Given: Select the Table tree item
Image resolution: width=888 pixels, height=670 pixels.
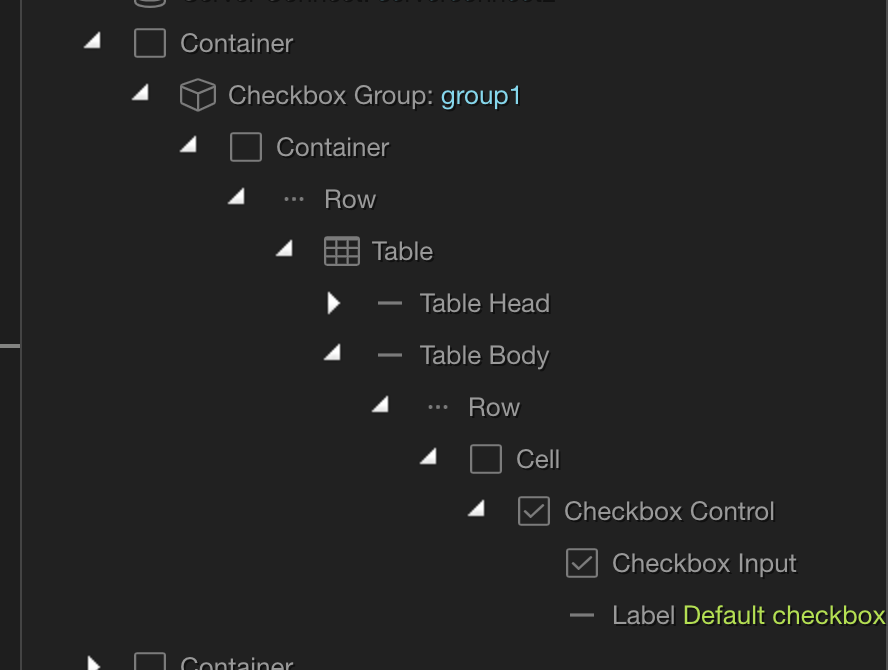Looking at the screenshot, I should point(402,251).
